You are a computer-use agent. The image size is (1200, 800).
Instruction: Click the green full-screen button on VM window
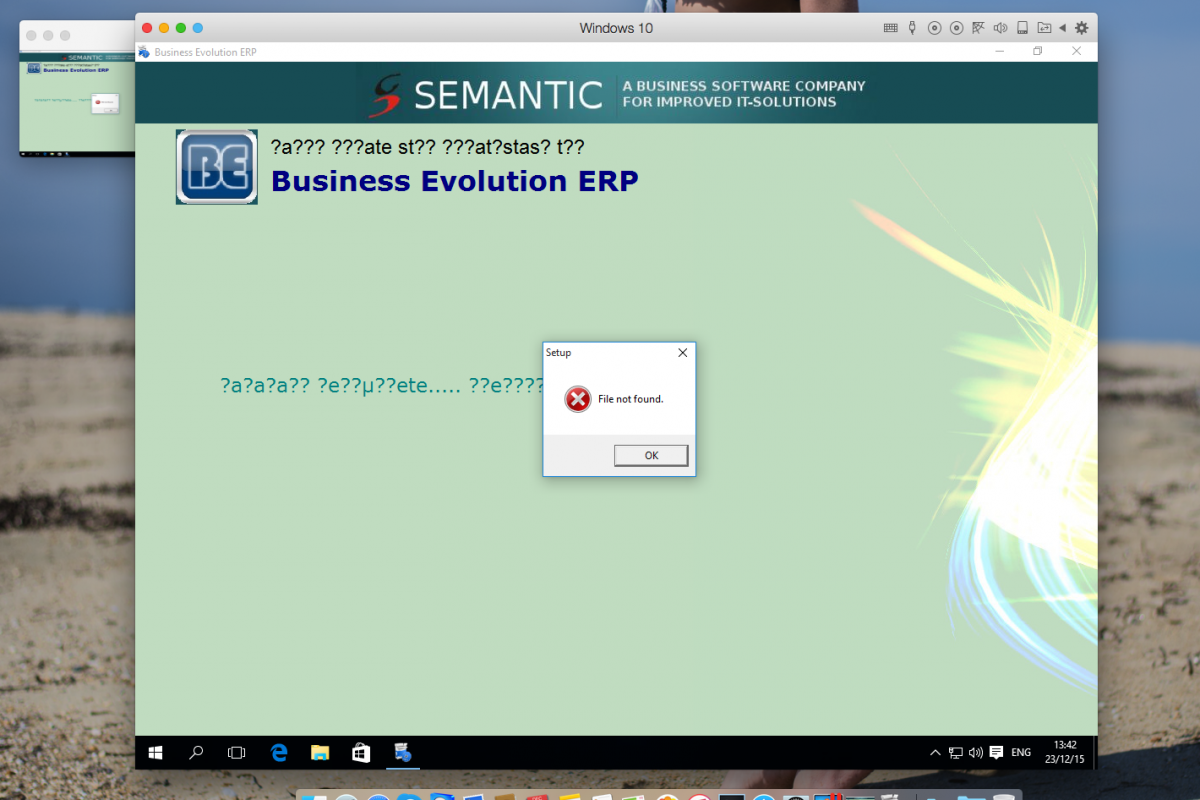(180, 28)
